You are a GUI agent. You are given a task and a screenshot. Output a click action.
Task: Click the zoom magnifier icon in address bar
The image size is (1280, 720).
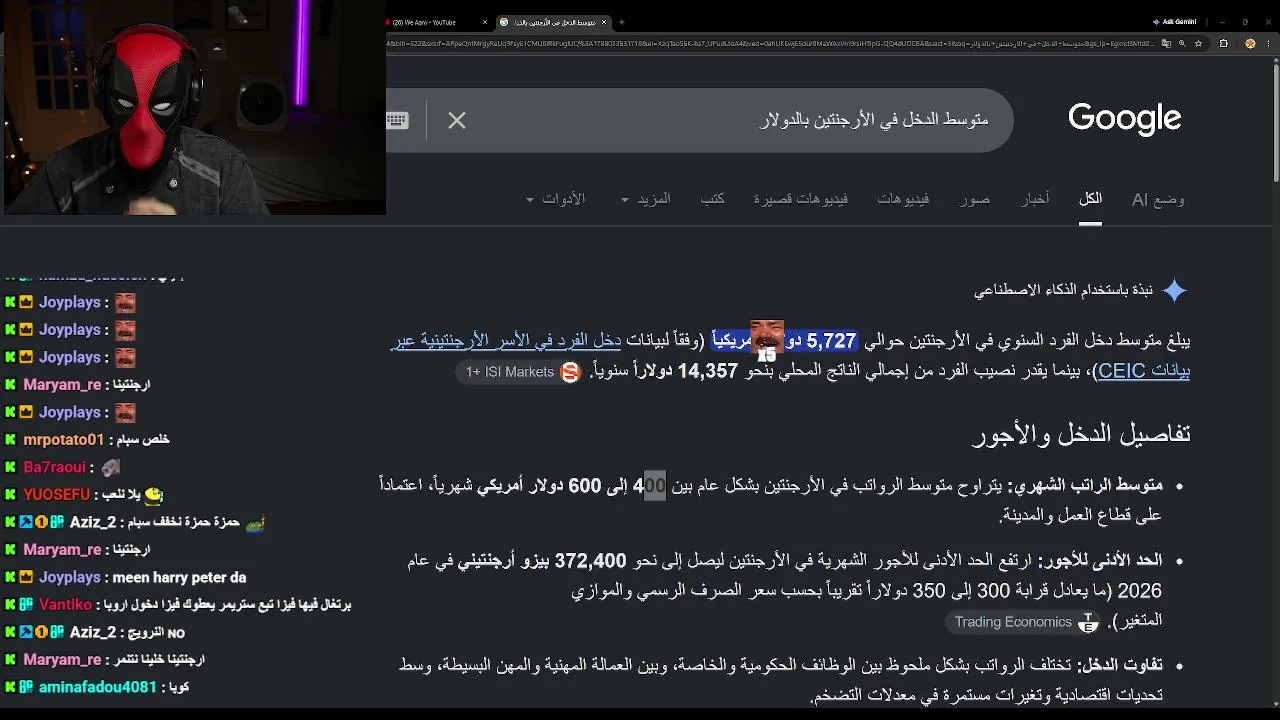tap(1183, 44)
